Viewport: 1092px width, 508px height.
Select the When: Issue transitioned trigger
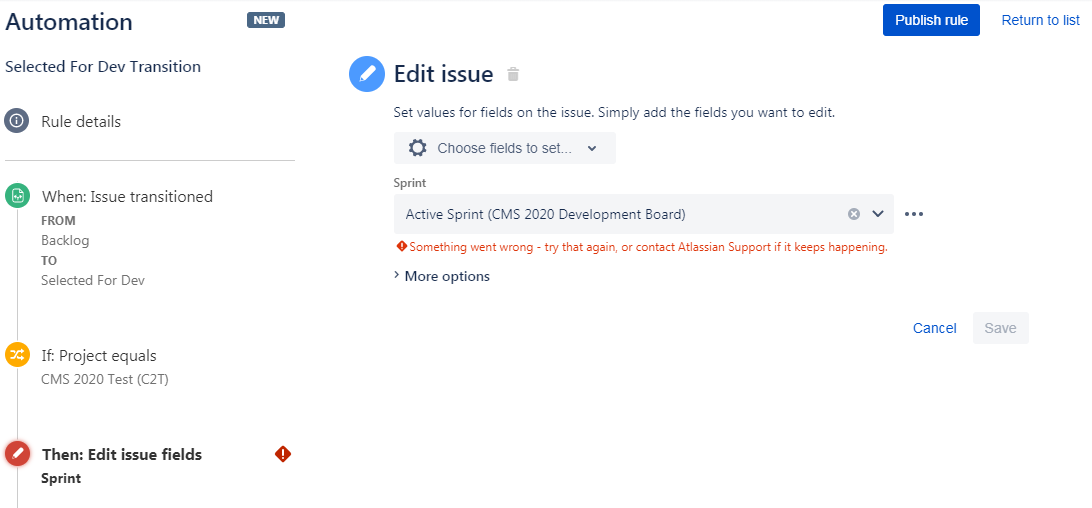(127, 197)
